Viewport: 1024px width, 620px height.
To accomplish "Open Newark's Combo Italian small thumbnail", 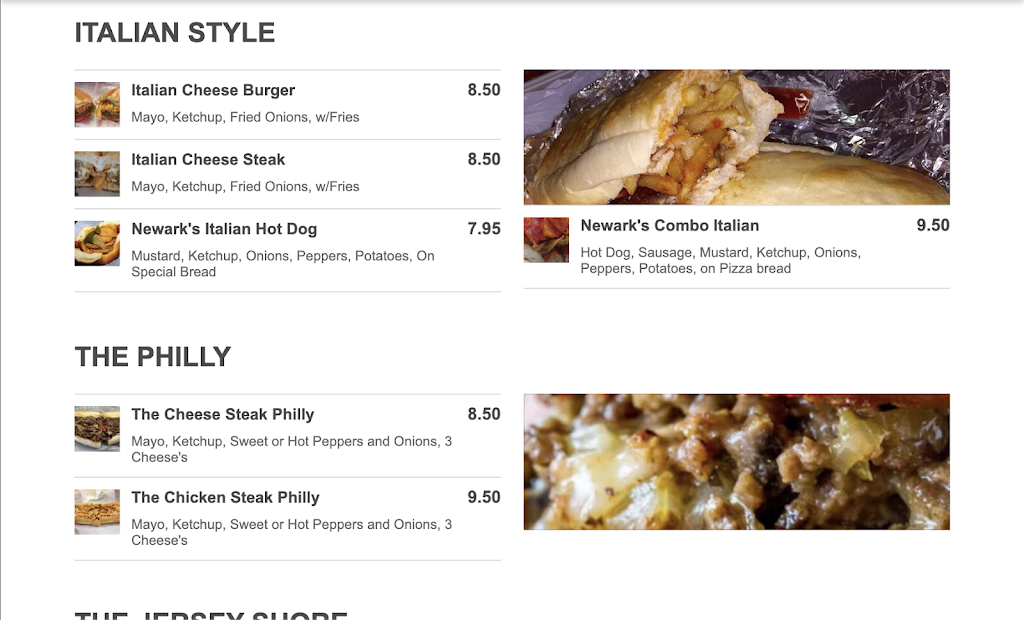I will click(x=546, y=240).
